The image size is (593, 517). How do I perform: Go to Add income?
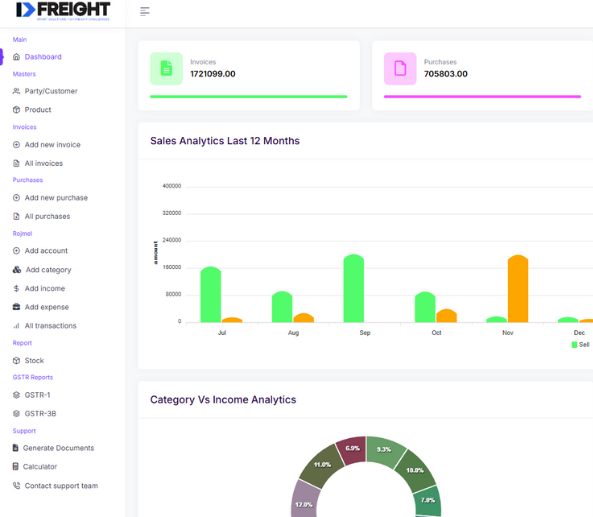click(x=45, y=289)
